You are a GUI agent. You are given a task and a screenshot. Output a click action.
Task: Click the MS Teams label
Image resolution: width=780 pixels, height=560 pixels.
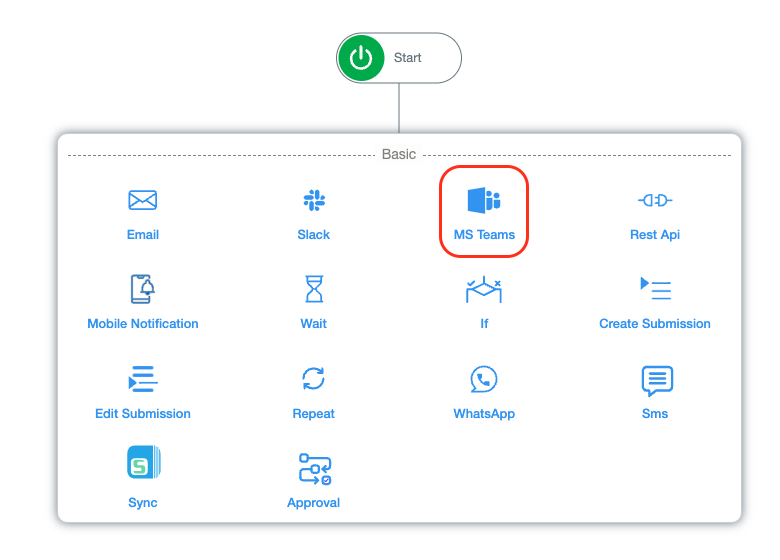pos(484,235)
